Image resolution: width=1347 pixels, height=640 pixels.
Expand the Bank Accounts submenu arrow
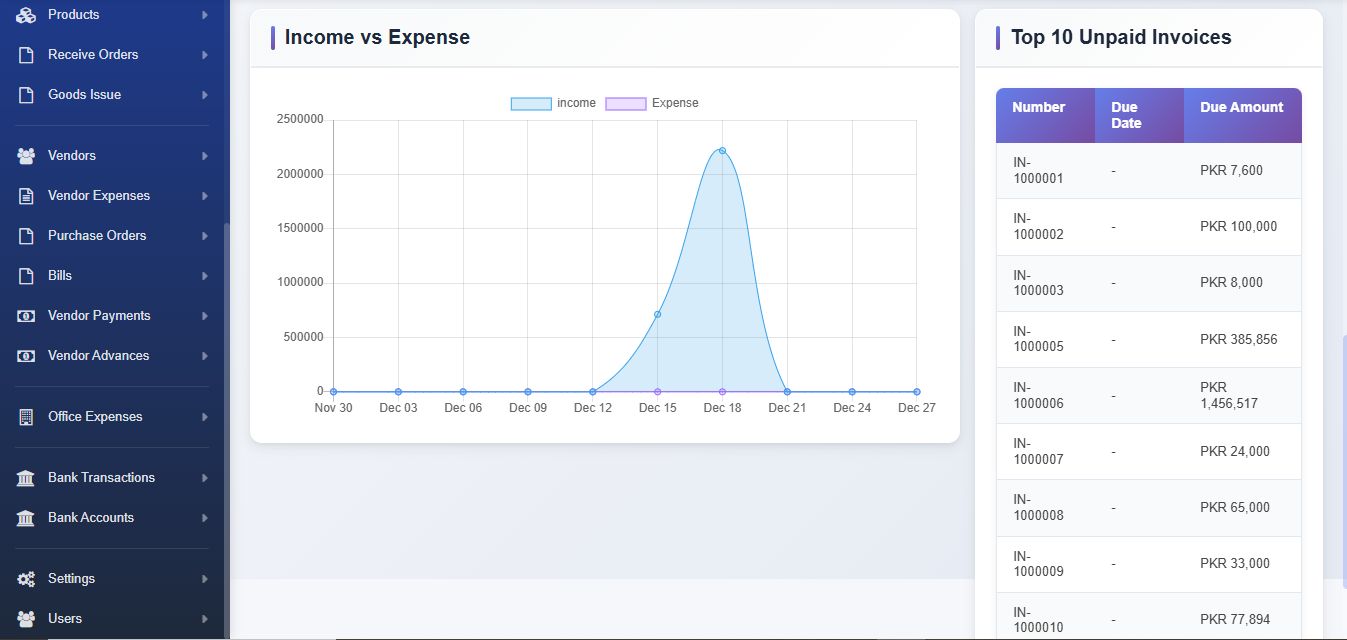coord(204,518)
